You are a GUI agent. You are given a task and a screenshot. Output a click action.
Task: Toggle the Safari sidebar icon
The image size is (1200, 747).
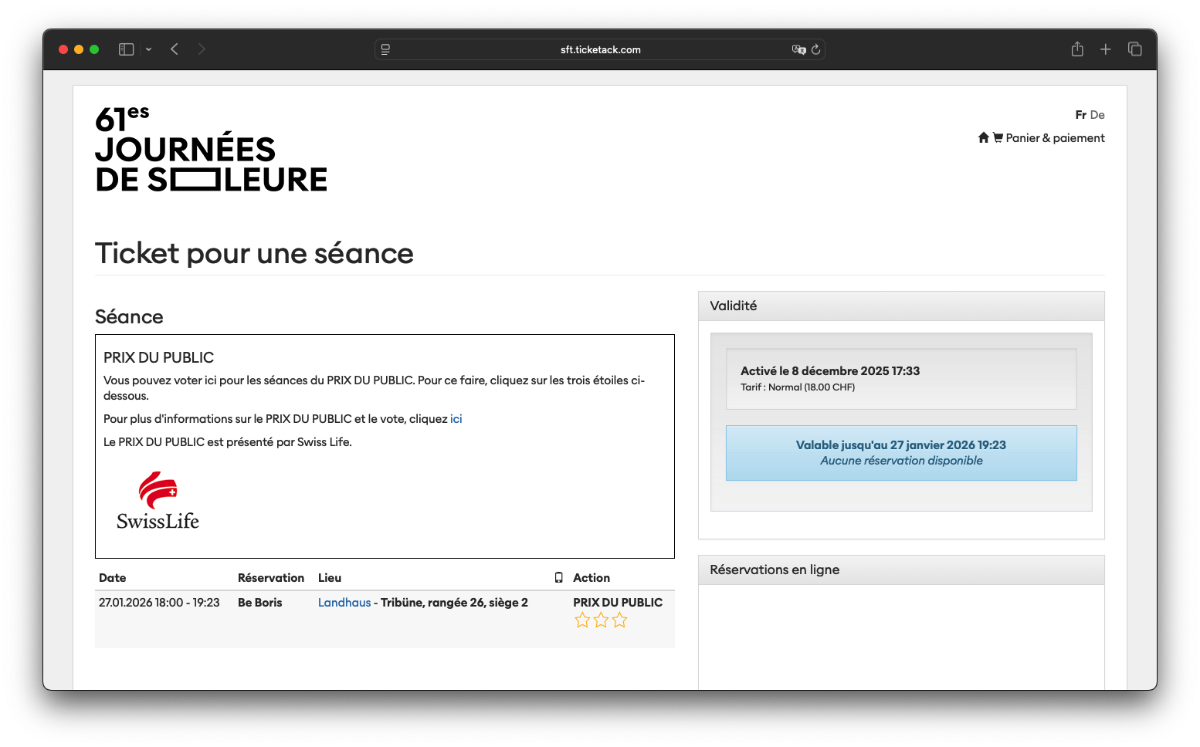coord(126,48)
